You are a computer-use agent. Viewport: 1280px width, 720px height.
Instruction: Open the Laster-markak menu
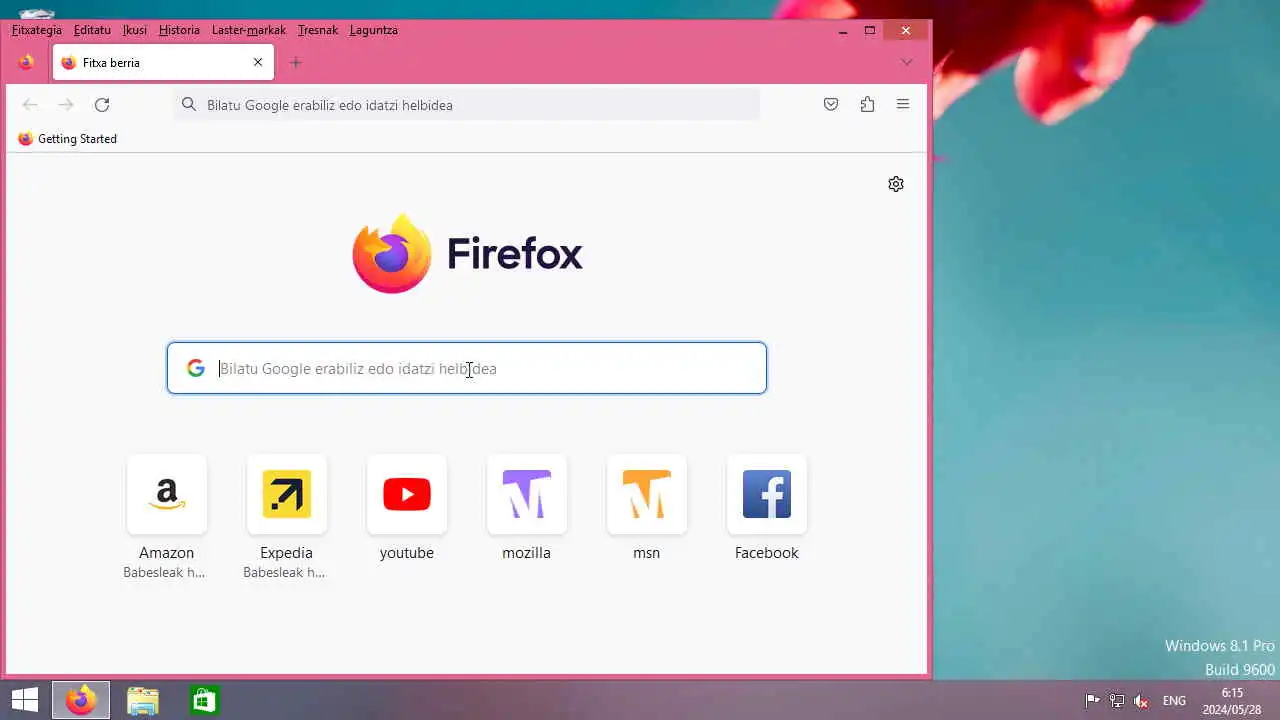pyautogui.click(x=249, y=30)
